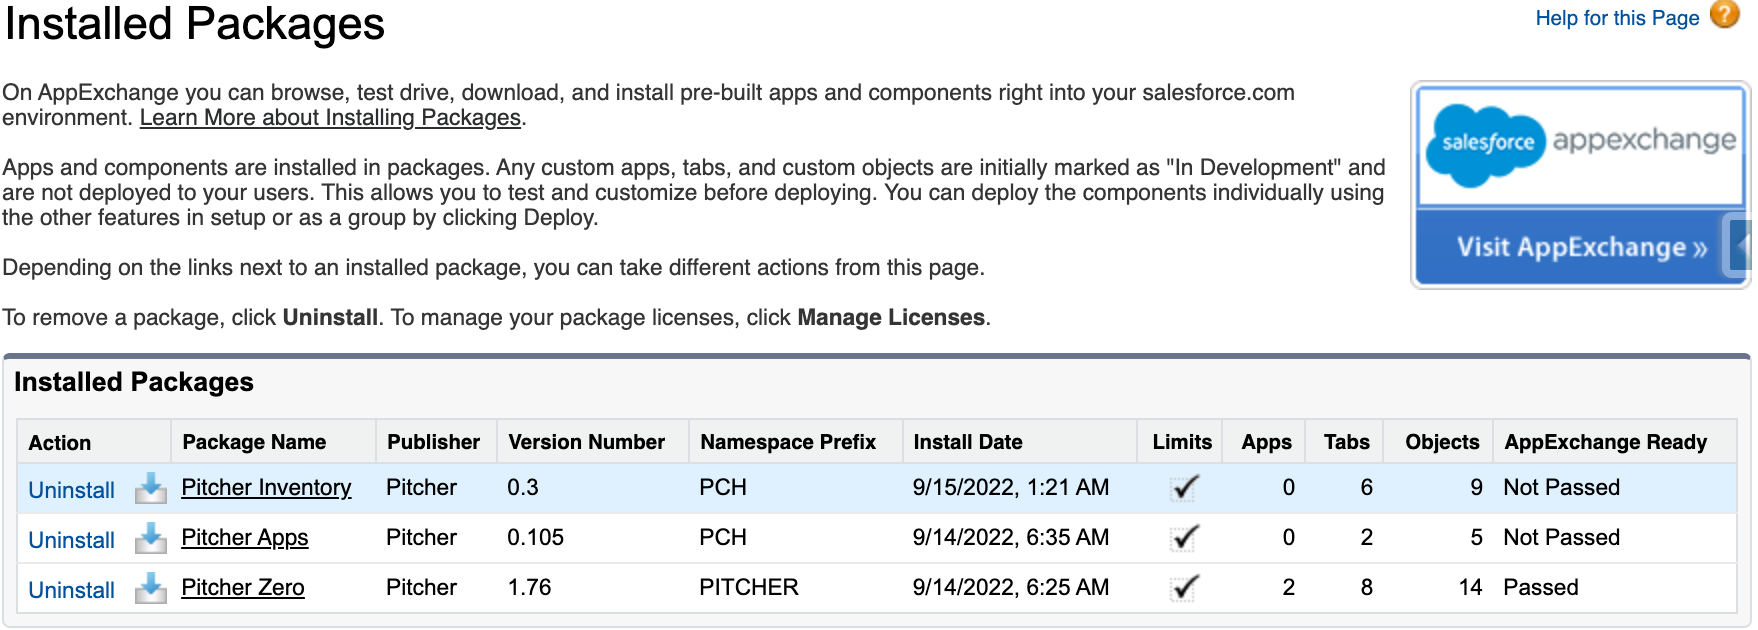The image size is (1758, 630).
Task: Click Limits checkmark for Pitcher Zero
Action: coord(1185,588)
